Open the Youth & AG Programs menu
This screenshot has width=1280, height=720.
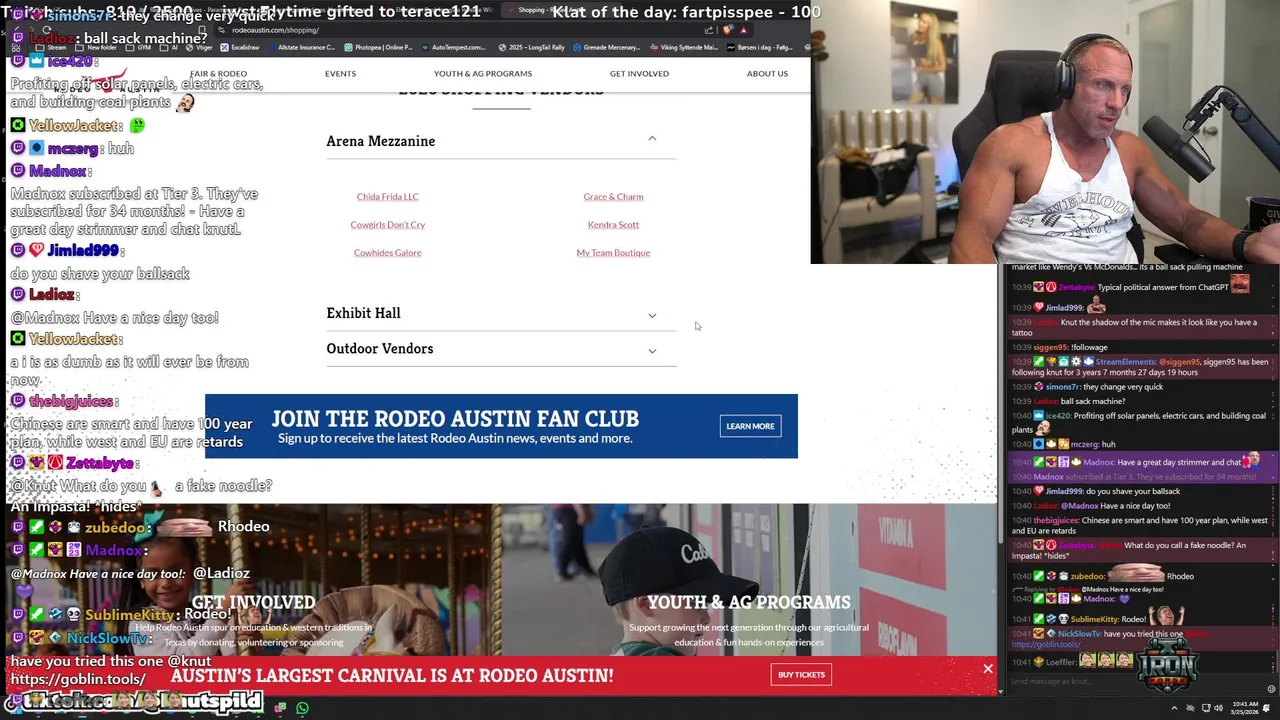(482, 73)
